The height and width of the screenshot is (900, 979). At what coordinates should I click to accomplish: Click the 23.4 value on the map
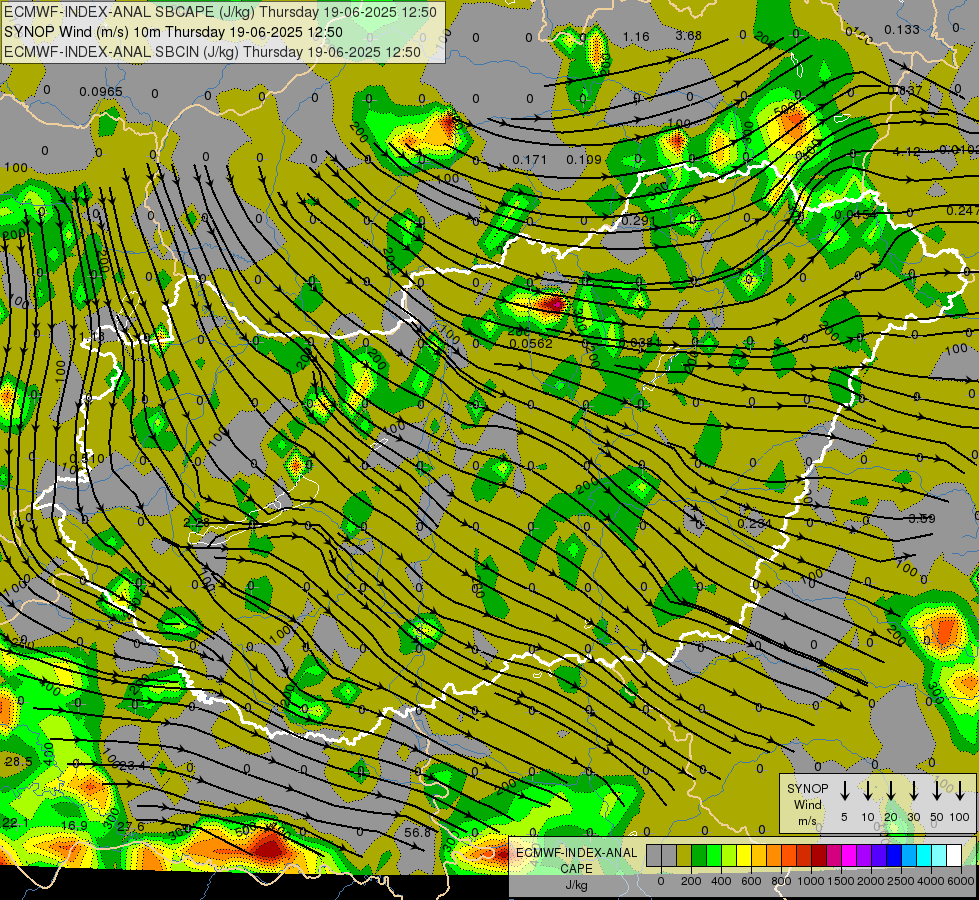pos(132,766)
